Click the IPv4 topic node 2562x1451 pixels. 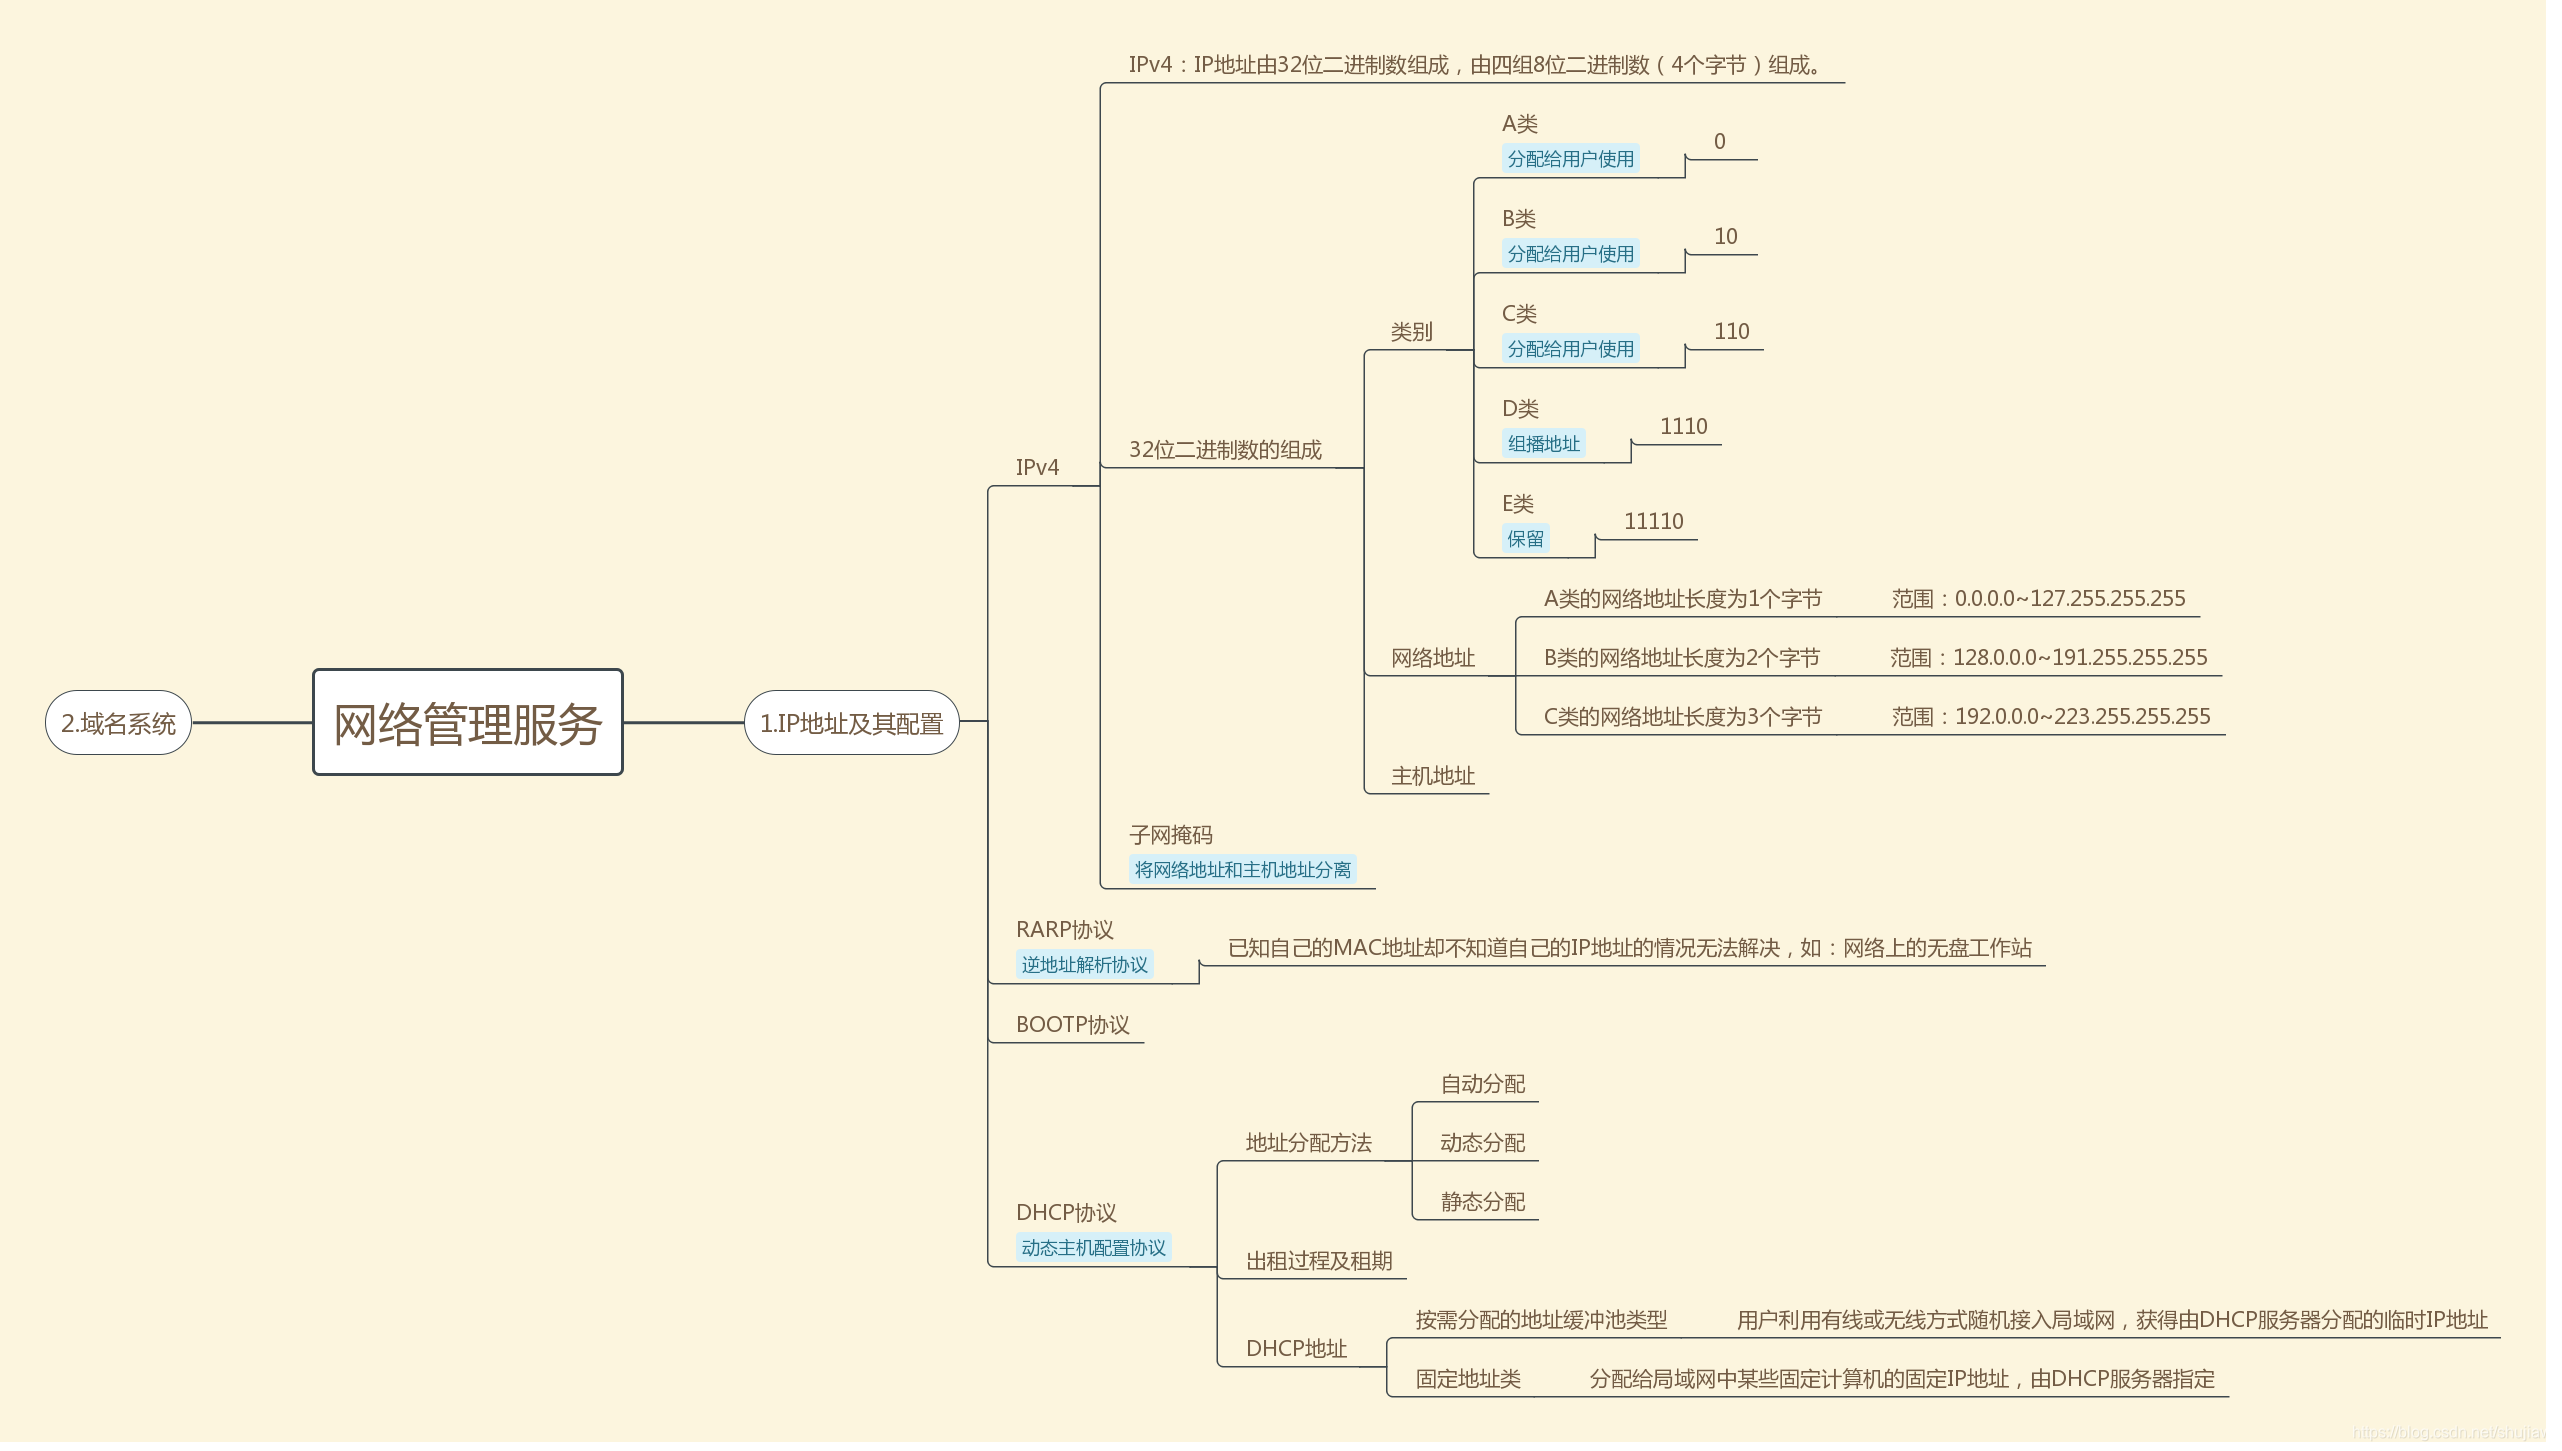tap(1037, 468)
